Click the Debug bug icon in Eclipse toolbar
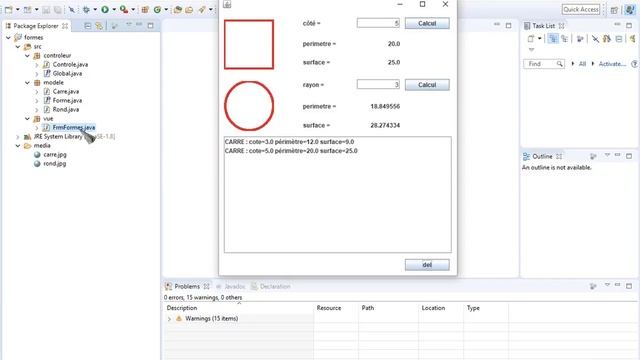 86,9
